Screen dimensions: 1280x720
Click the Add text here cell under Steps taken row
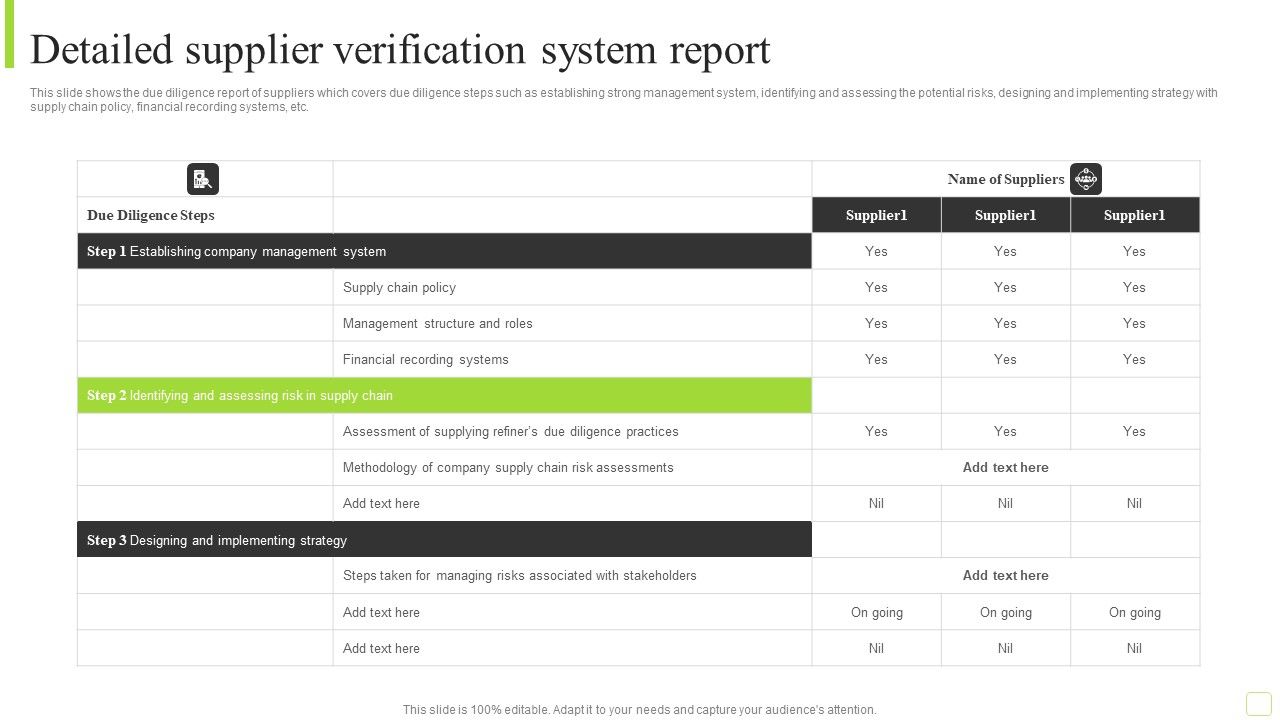(x=1005, y=575)
